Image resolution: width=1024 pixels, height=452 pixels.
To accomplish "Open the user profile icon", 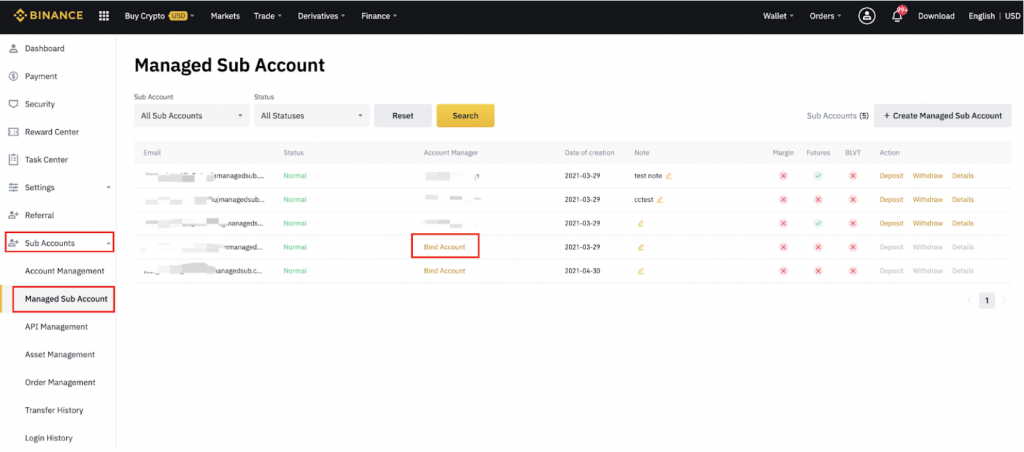I will click(867, 16).
